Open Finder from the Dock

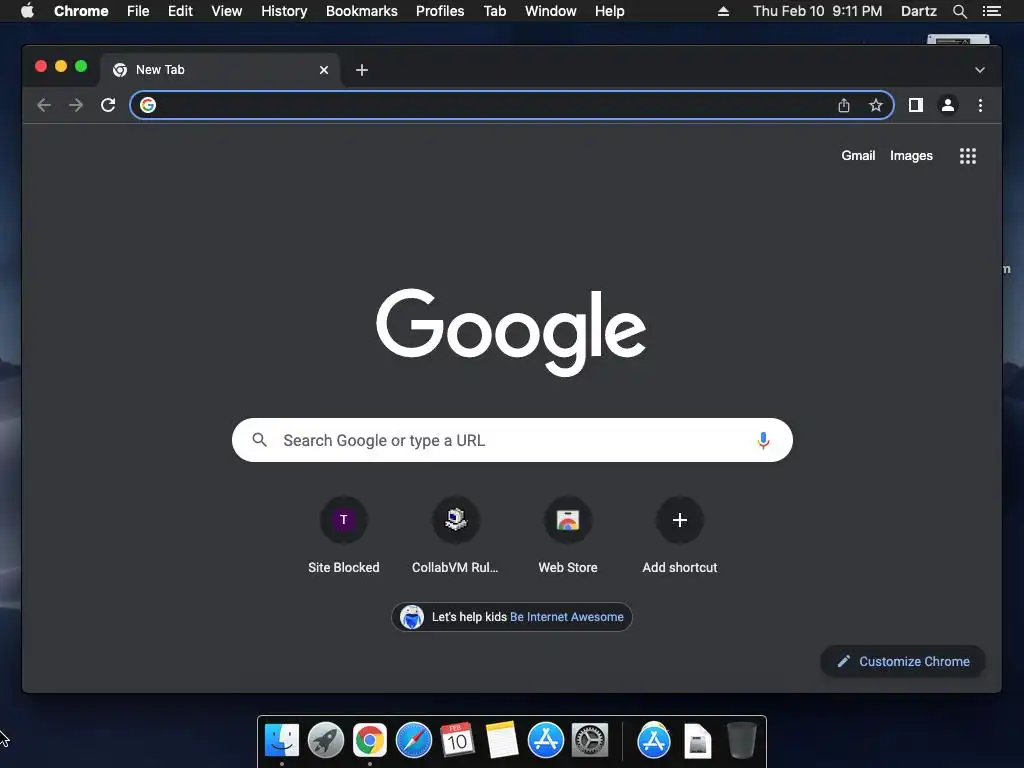point(281,741)
